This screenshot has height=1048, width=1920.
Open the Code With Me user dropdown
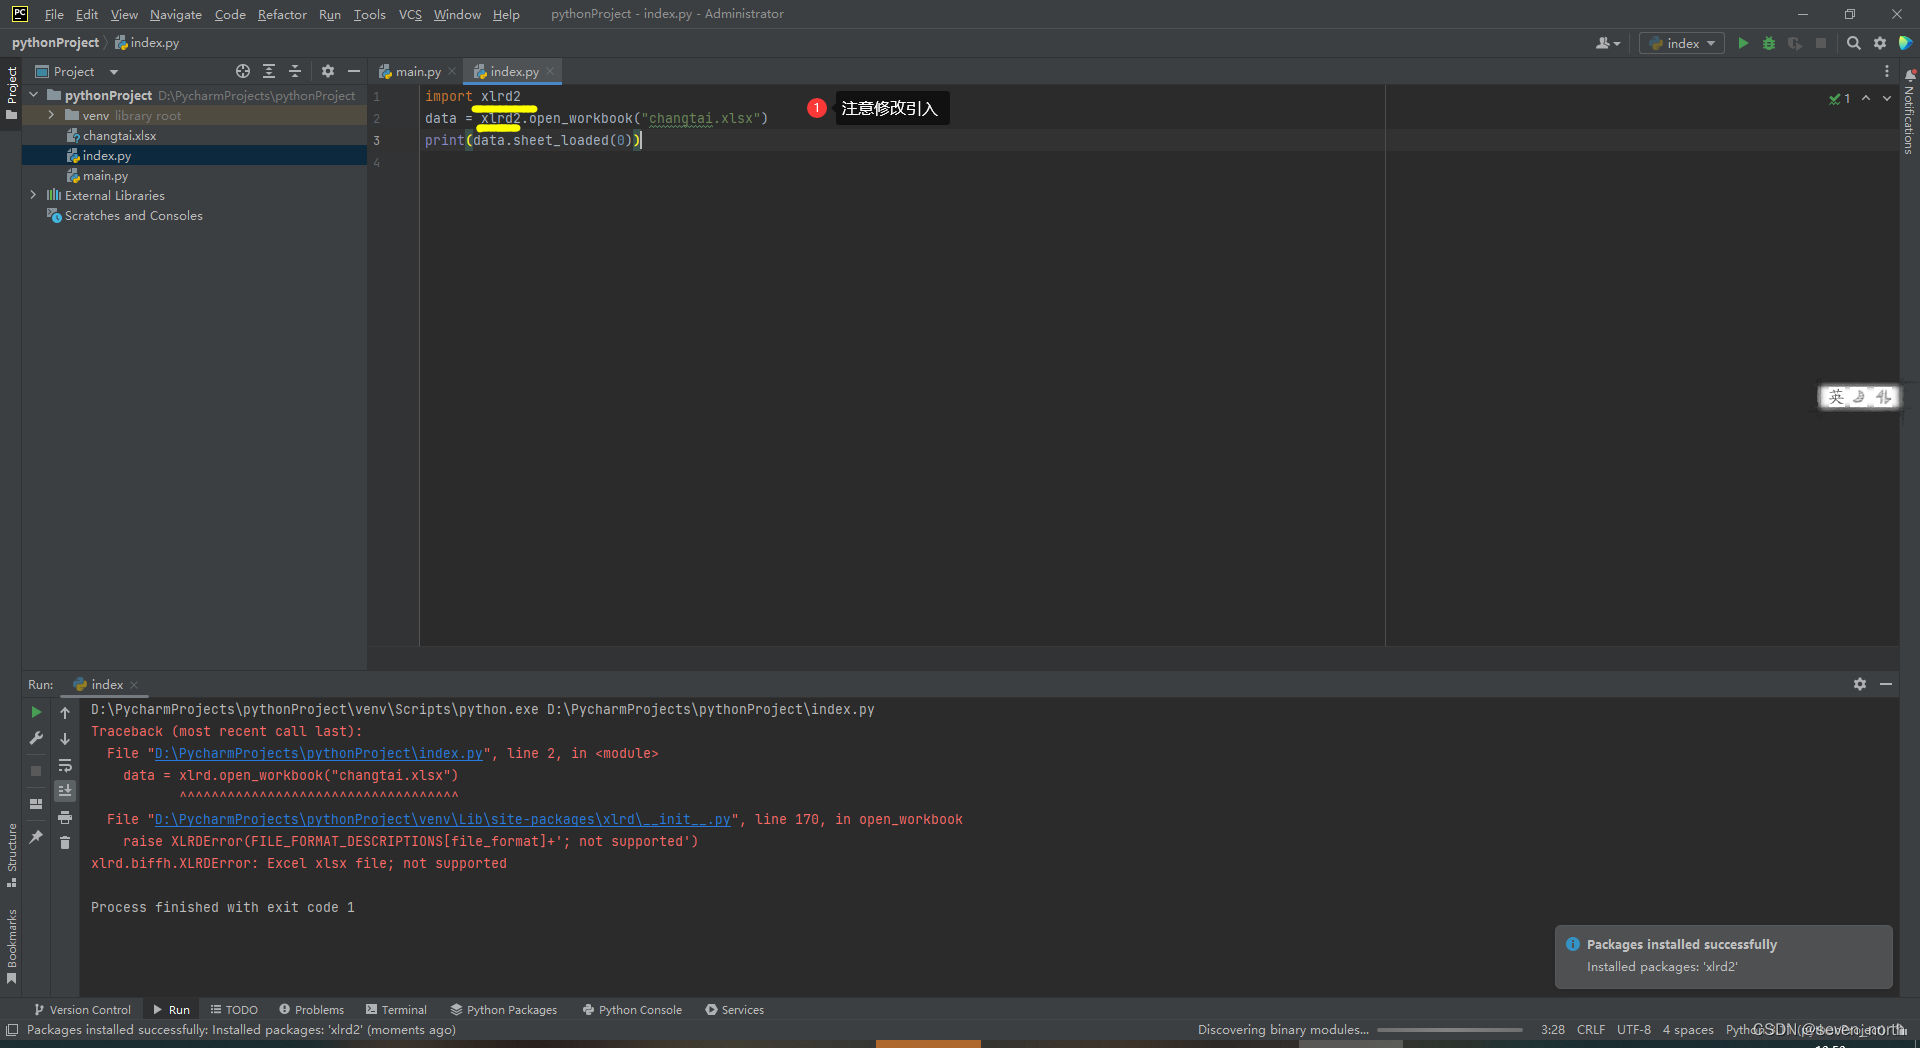(x=1608, y=43)
